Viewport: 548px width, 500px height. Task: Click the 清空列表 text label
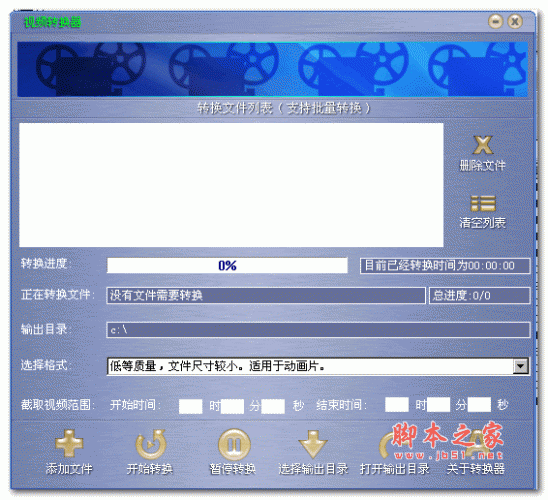483,223
